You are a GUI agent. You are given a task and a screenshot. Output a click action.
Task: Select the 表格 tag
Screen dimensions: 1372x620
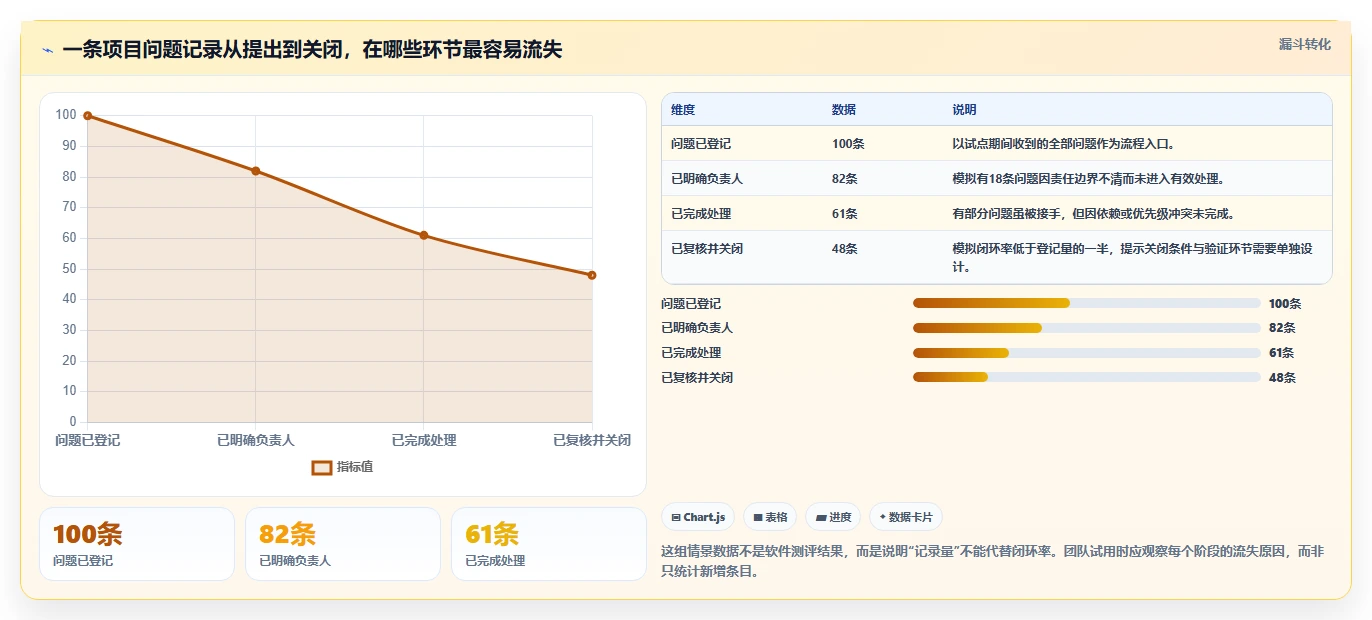[770, 517]
